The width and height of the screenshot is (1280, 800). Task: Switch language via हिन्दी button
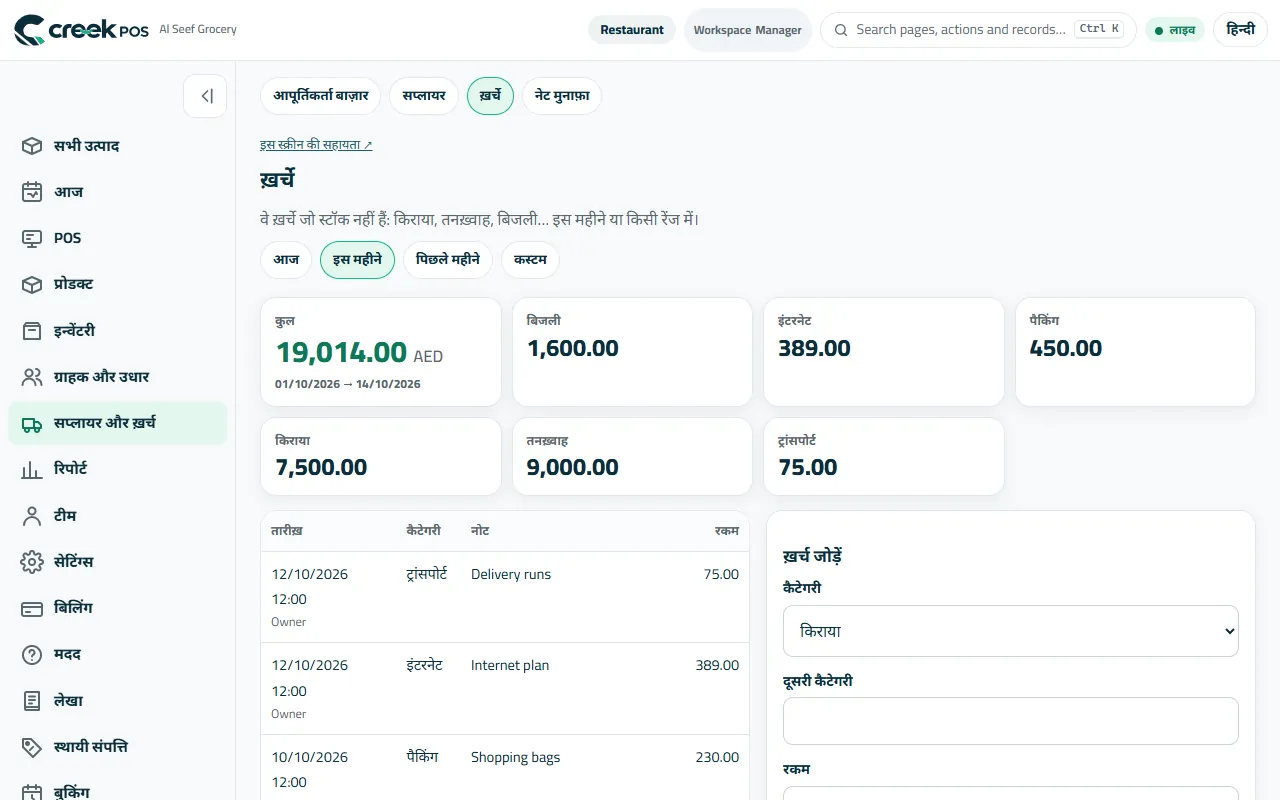pos(1240,30)
